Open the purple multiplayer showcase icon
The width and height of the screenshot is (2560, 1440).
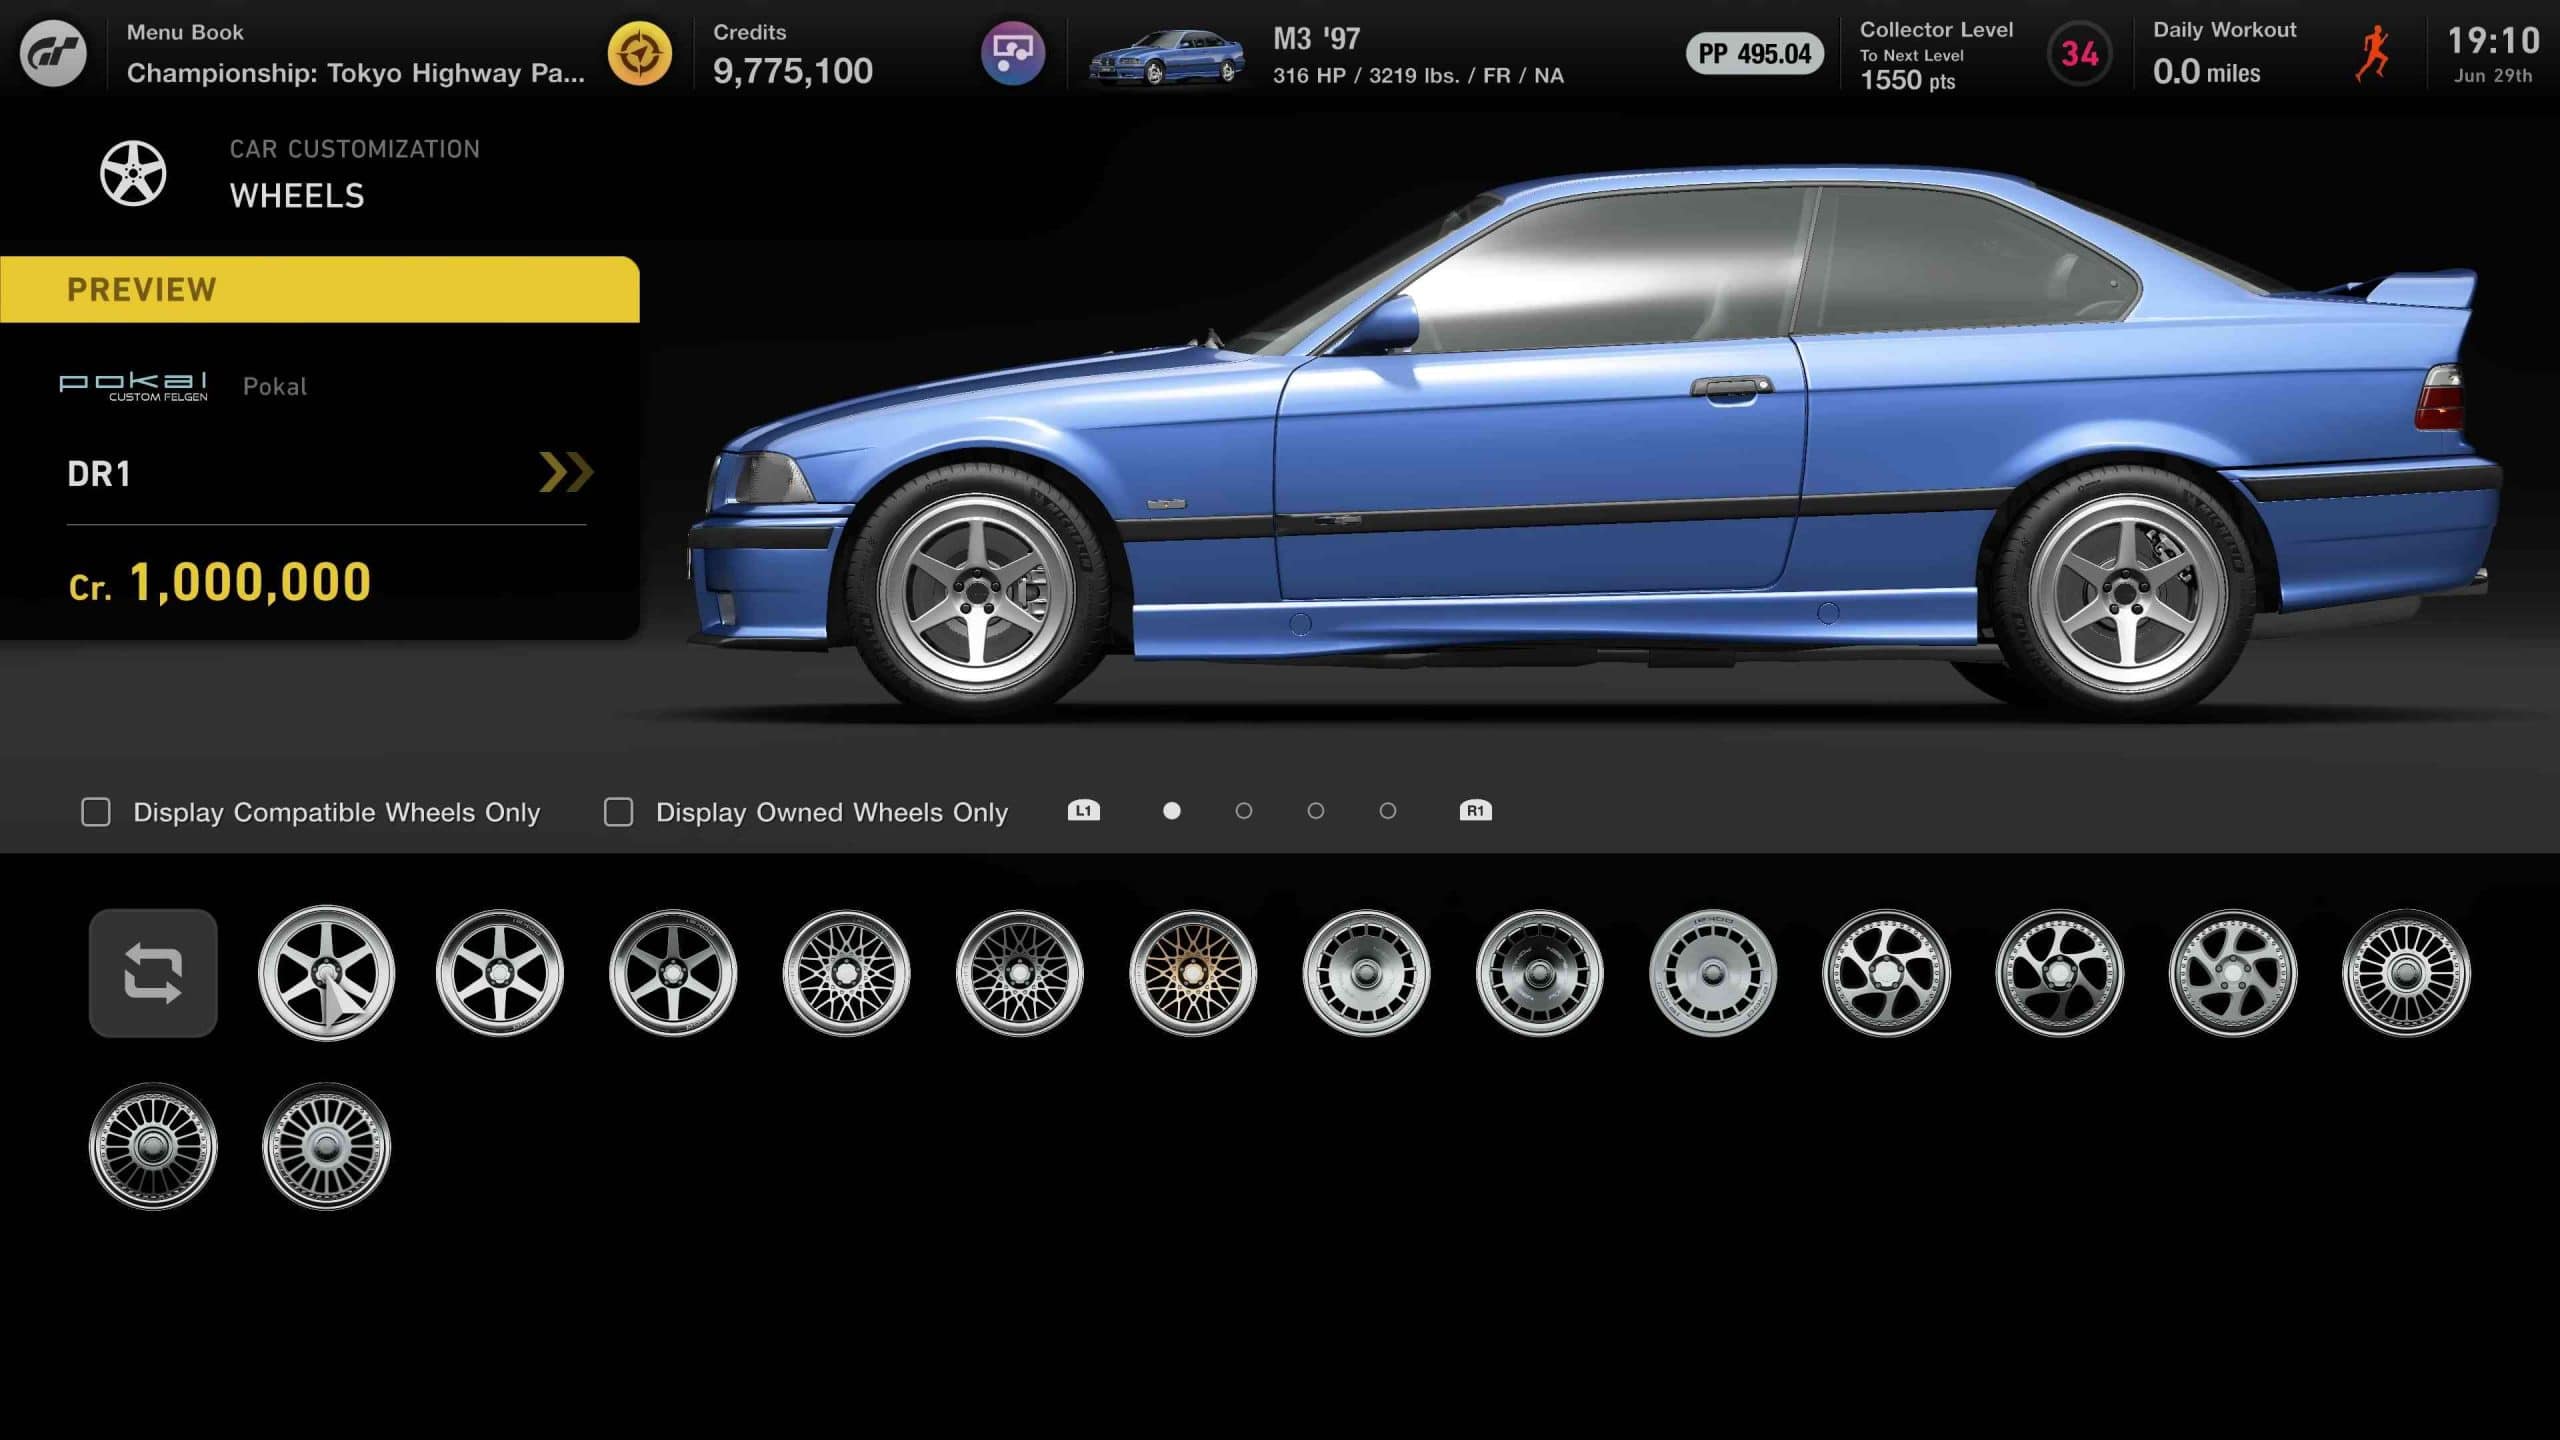(1012, 53)
